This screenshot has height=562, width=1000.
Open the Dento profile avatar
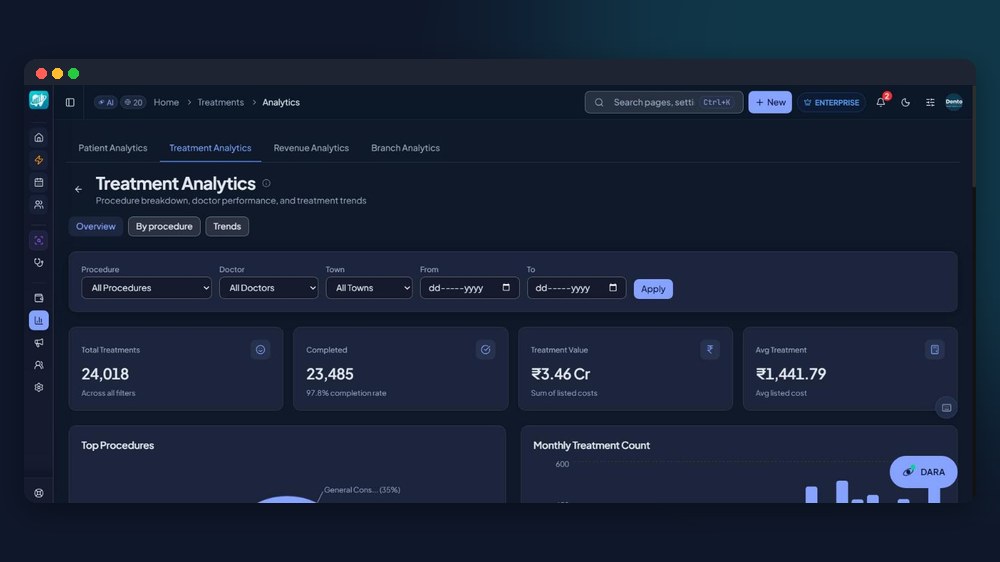(x=954, y=102)
